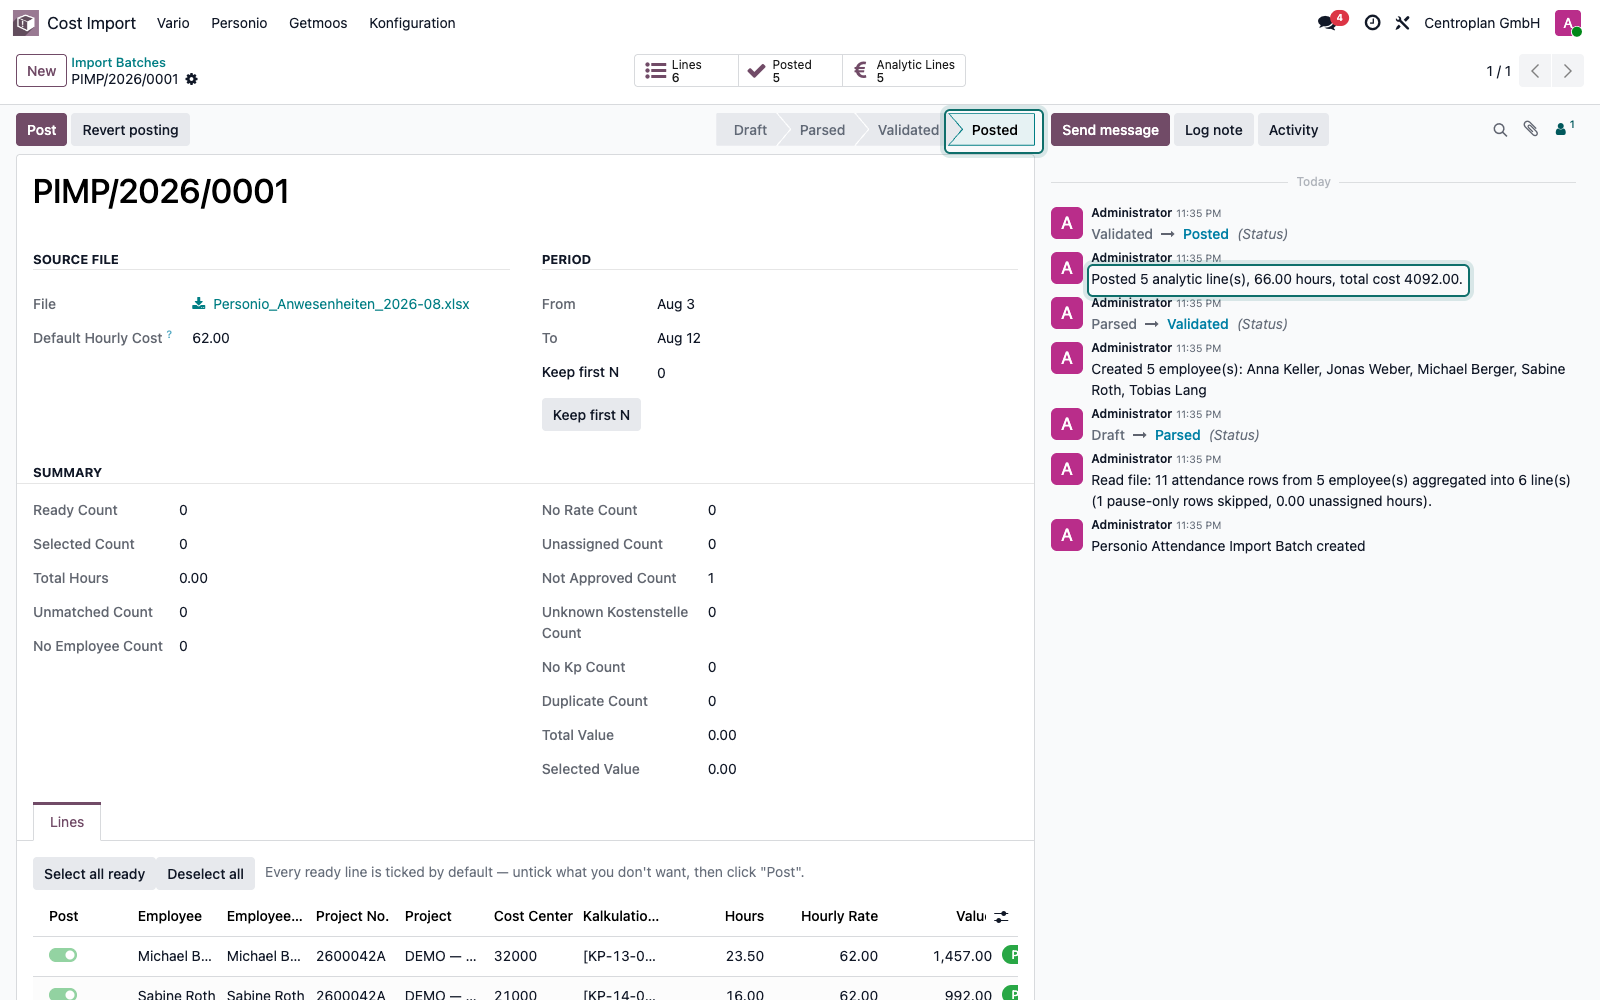Image resolution: width=1600 pixels, height=1000 pixels.
Task: Open the Cost Import app home icon
Action: [26, 22]
